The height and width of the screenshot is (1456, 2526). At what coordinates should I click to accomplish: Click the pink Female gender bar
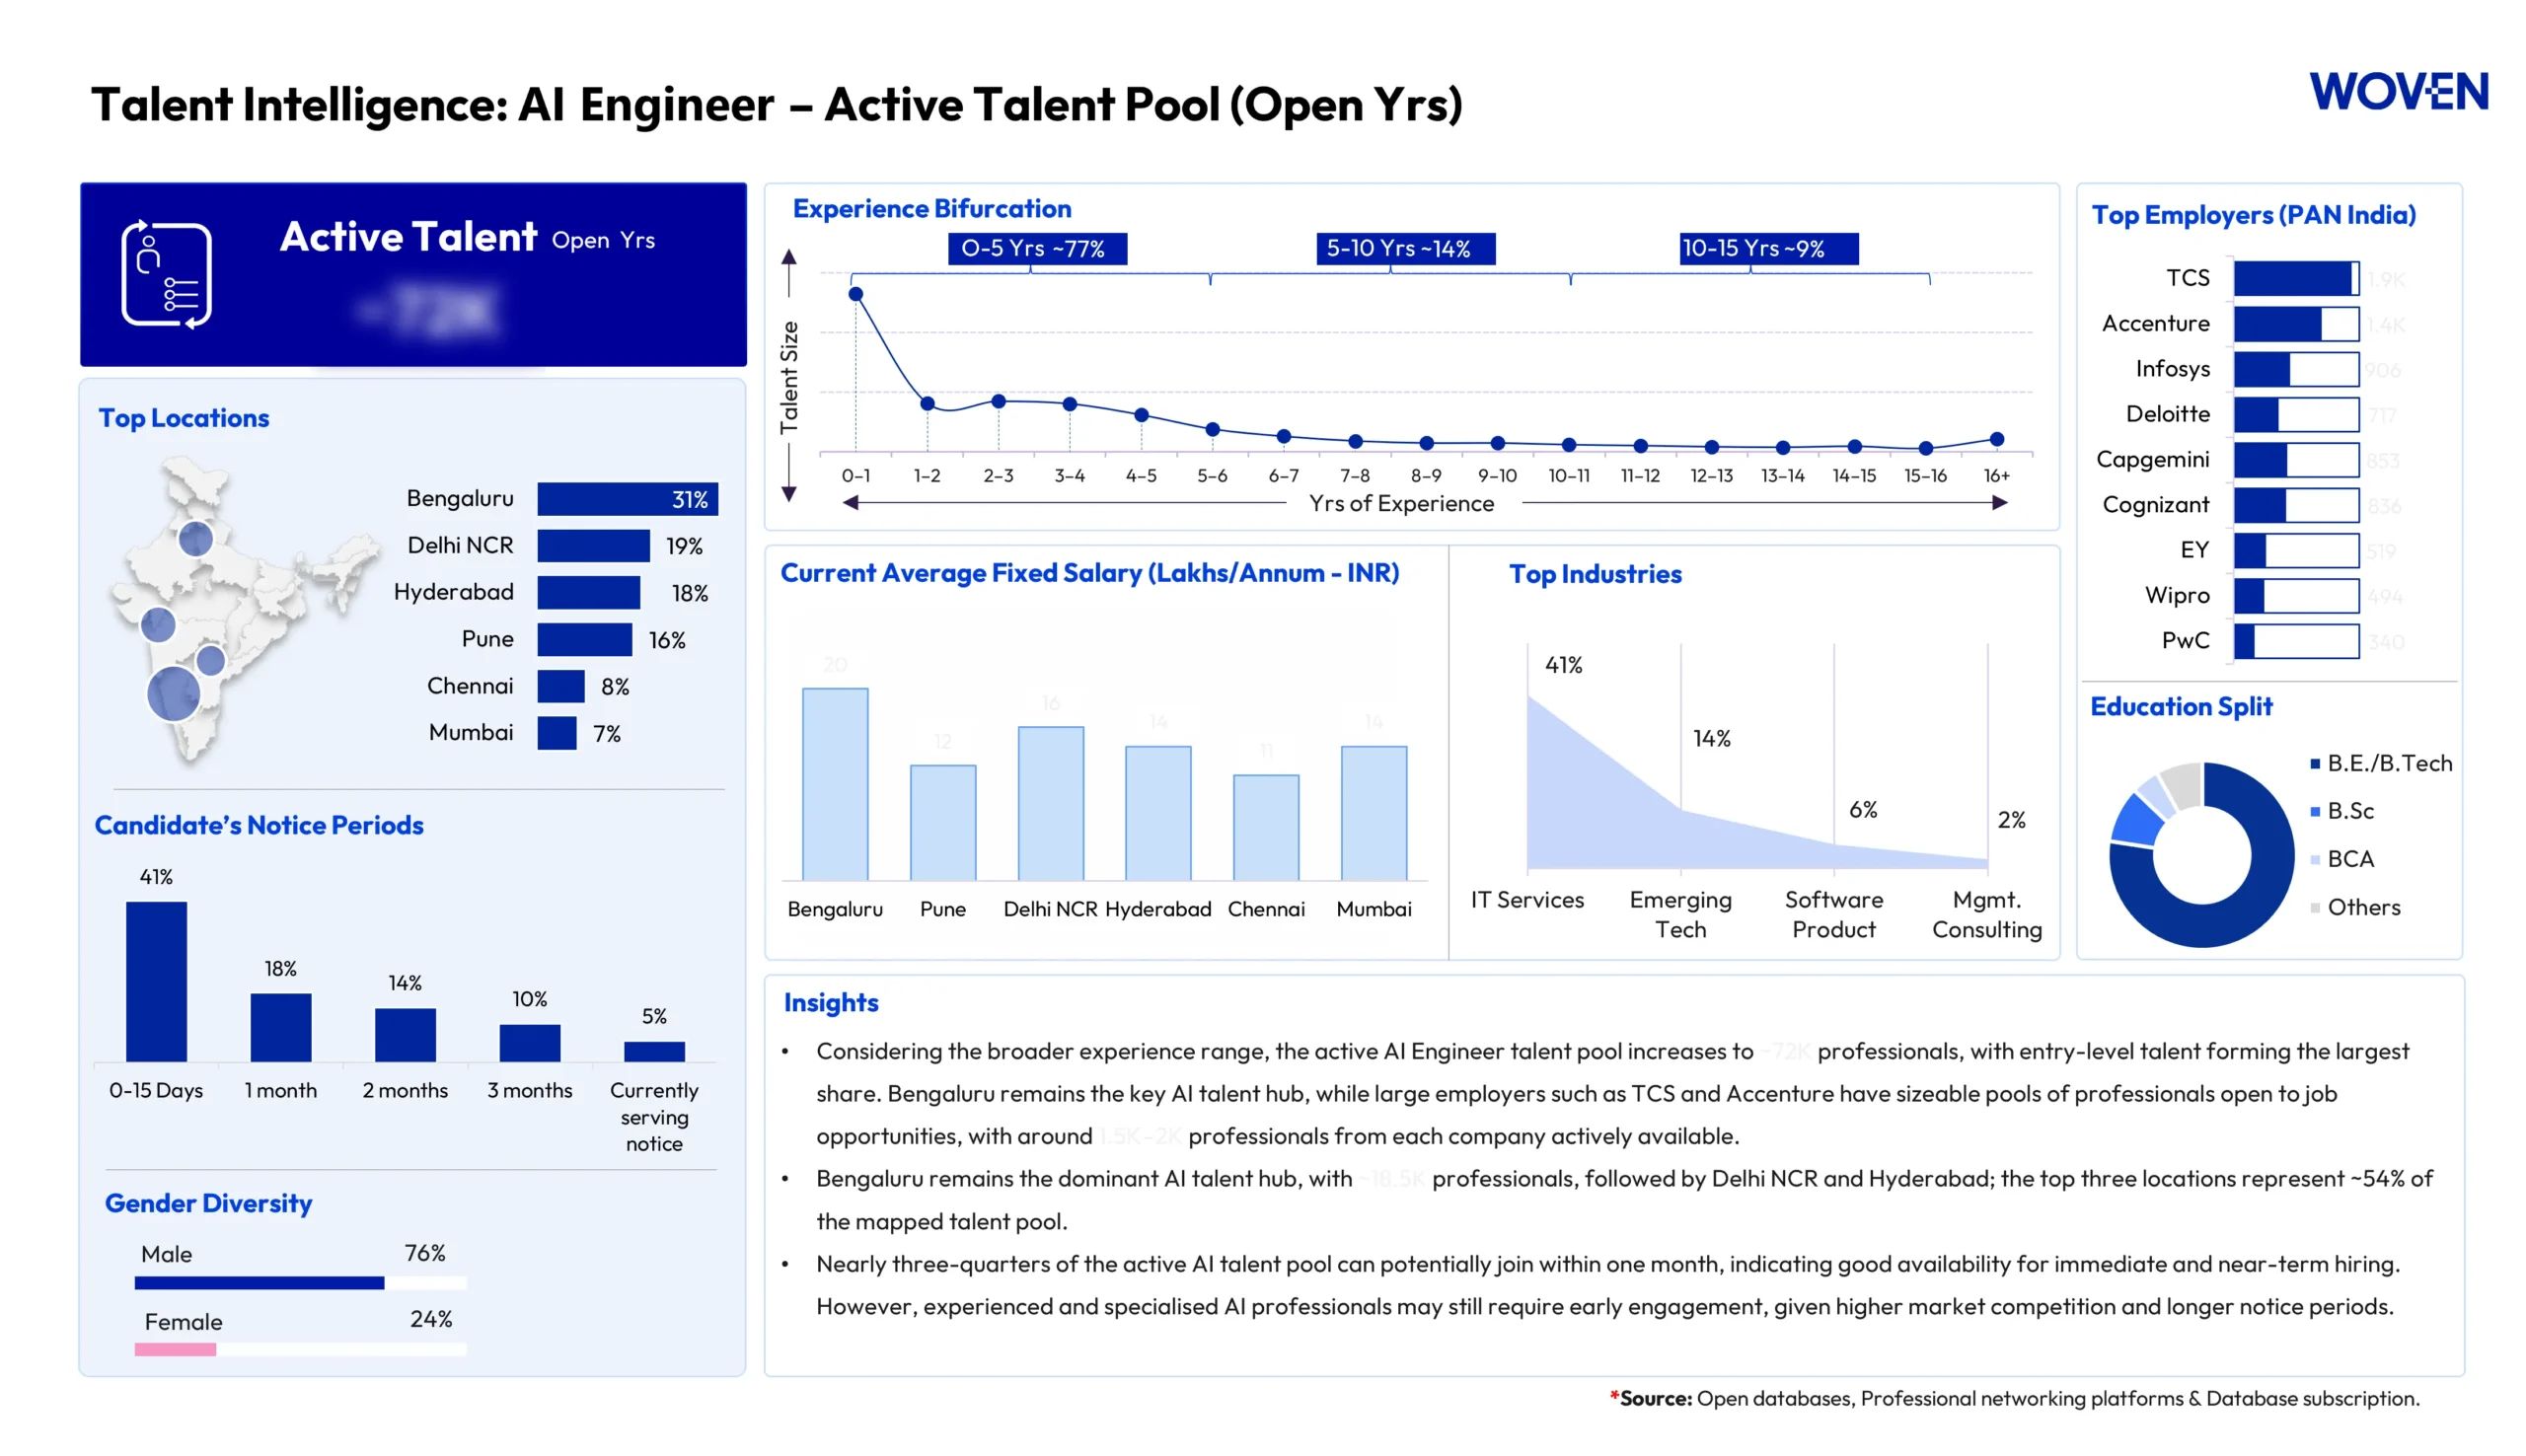tap(175, 1349)
